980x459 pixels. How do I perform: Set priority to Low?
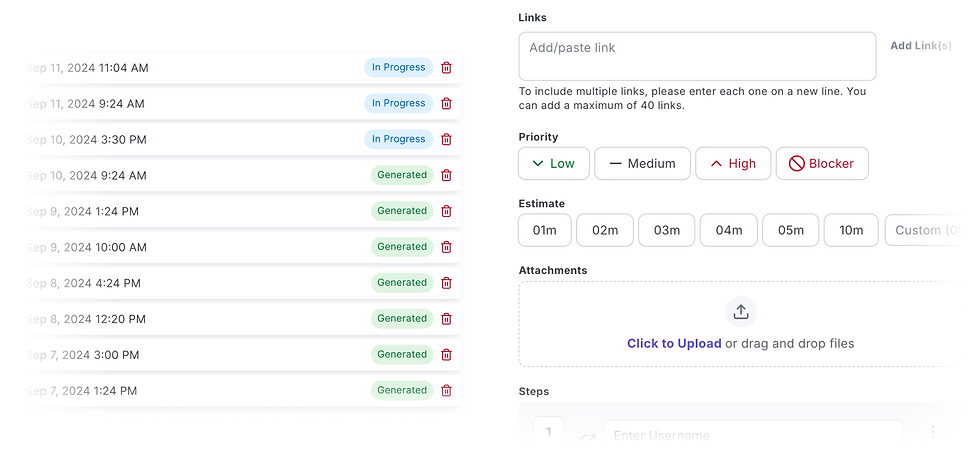pos(554,164)
